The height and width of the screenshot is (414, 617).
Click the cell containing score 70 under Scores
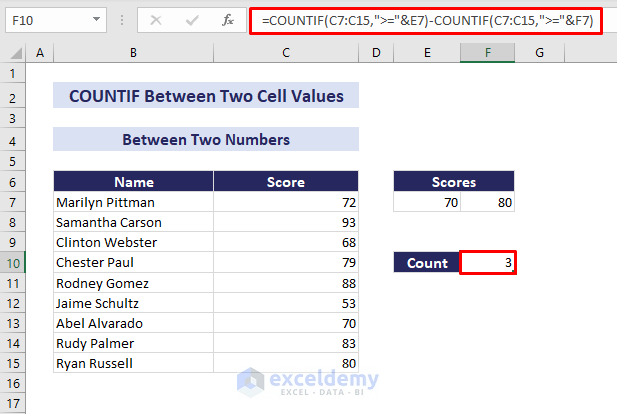coord(427,203)
